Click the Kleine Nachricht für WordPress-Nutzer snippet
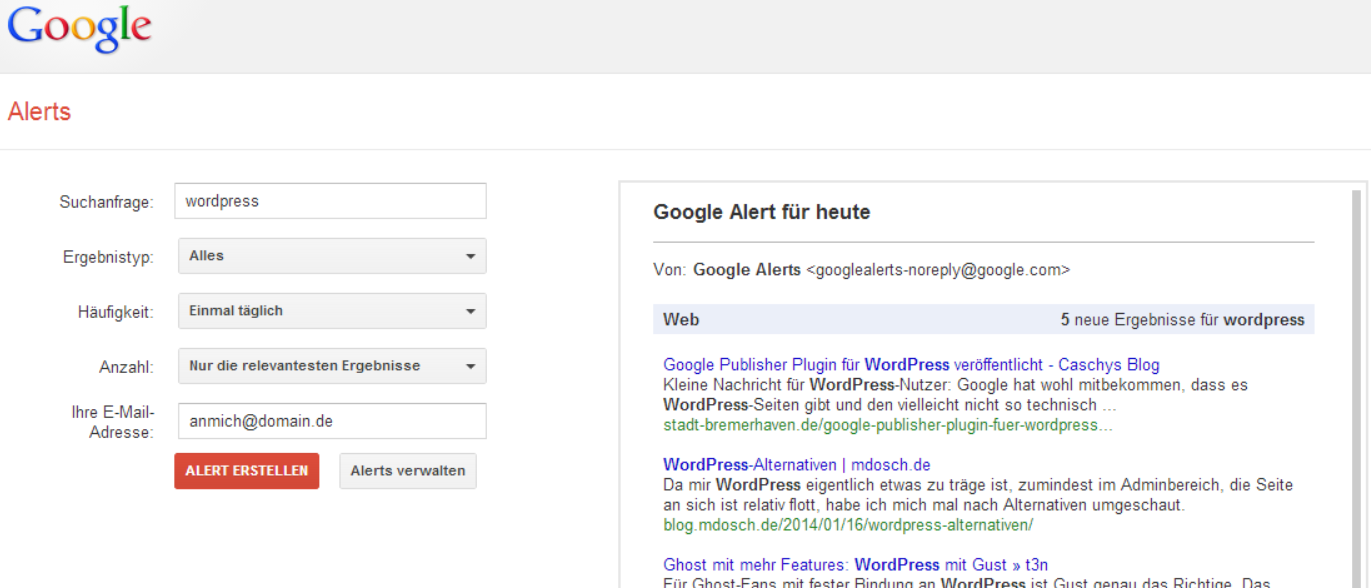This screenshot has width=1371, height=588. pyautogui.click(x=955, y=395)
